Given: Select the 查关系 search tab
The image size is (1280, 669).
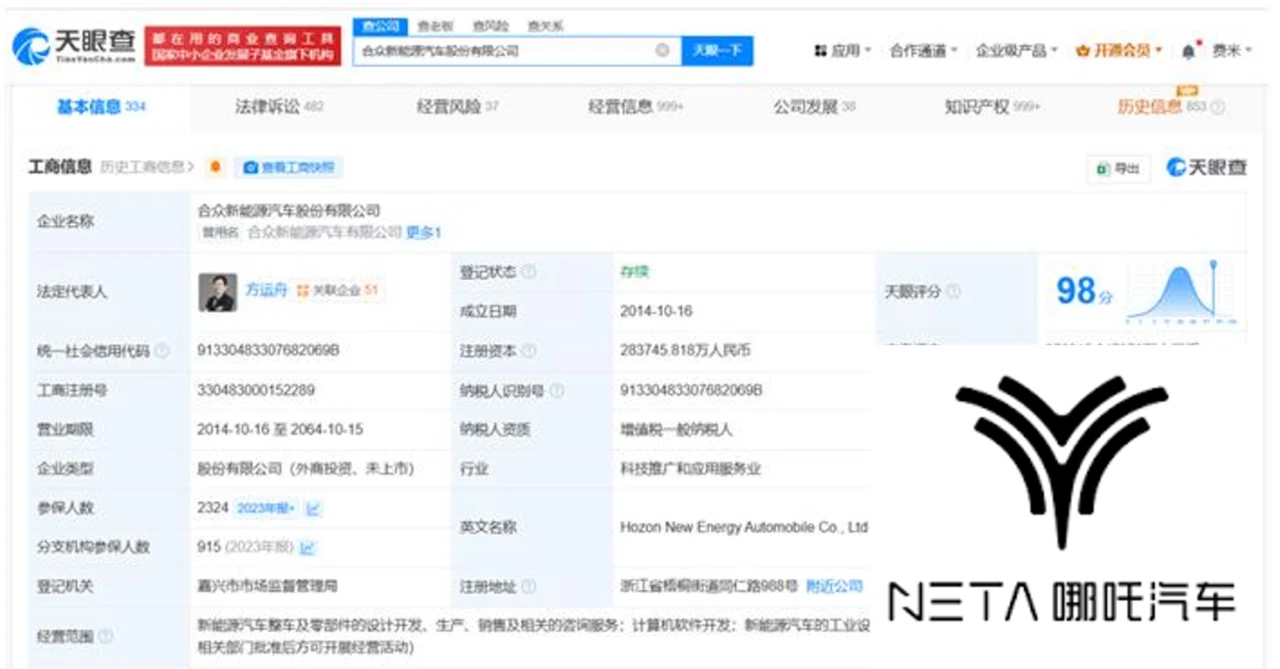Looking at the screenshot, I should pos(544,25).
